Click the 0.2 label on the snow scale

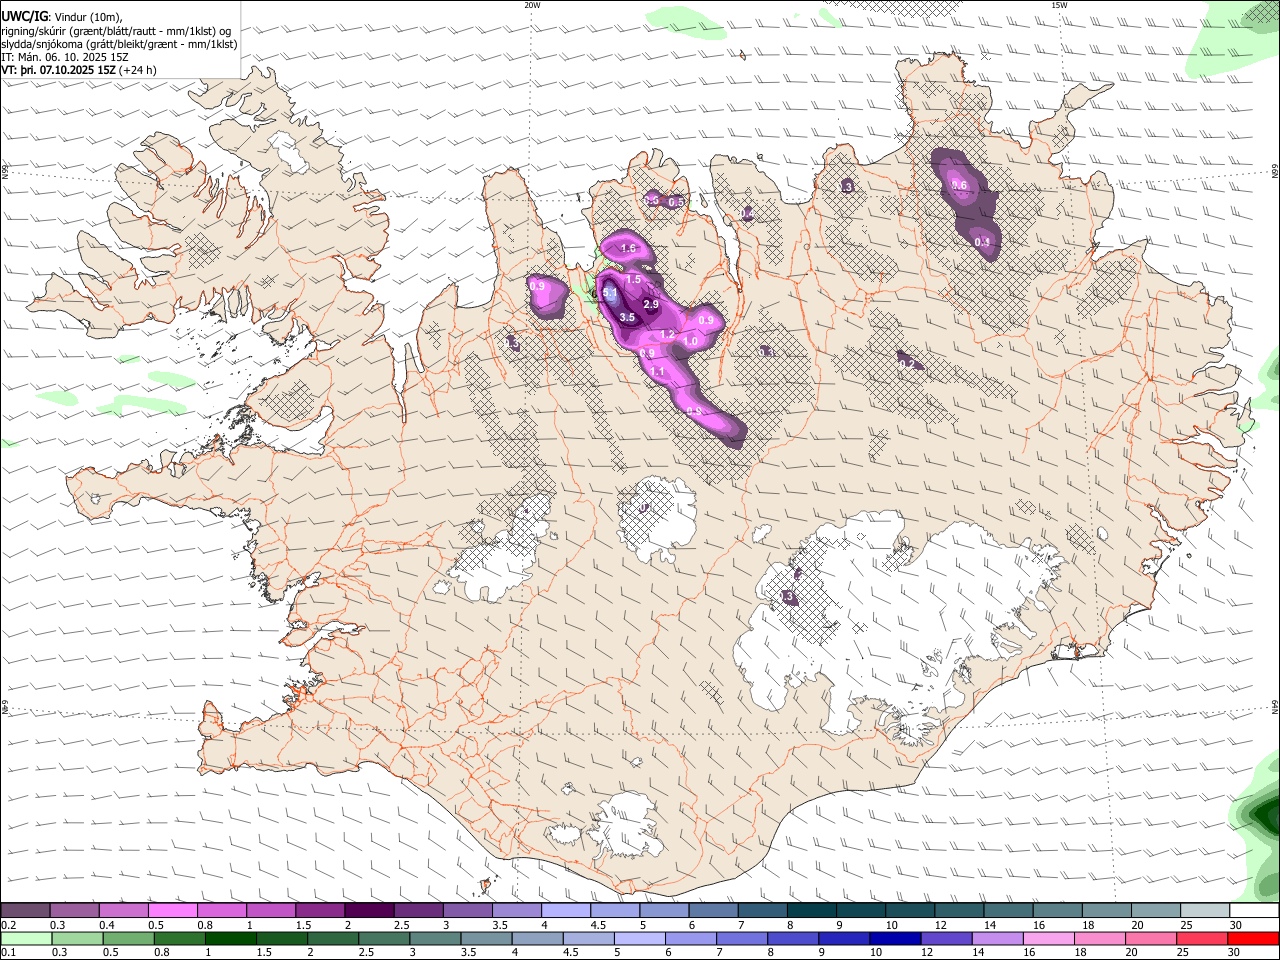[8, 924]
